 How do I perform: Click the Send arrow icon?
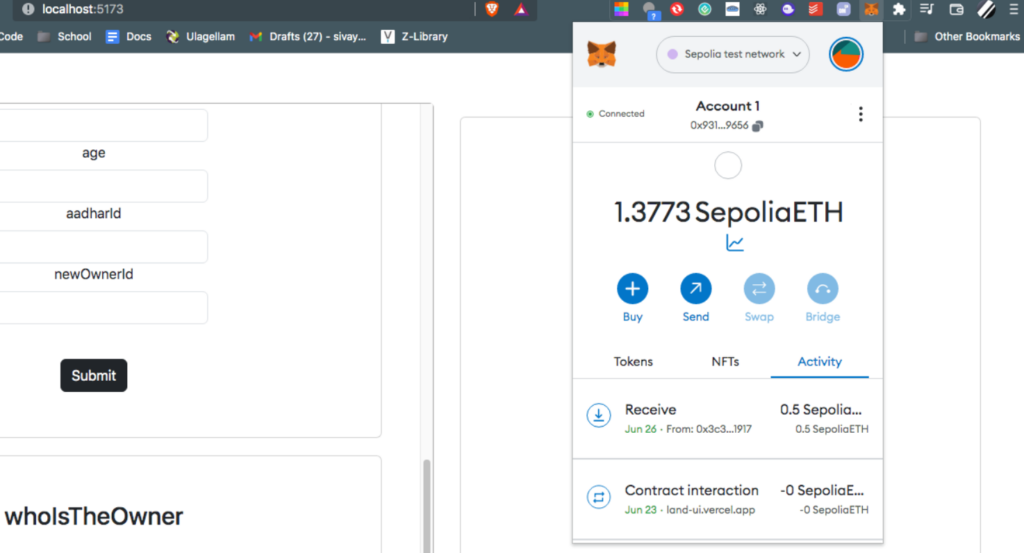(x=695, y=289)
